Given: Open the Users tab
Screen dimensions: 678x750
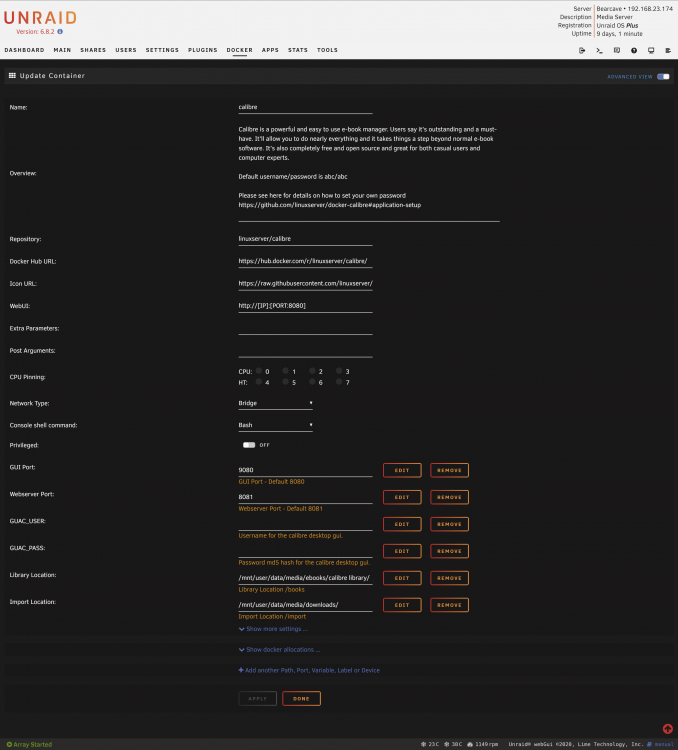Looking at the screenshot, I should 126,50.
